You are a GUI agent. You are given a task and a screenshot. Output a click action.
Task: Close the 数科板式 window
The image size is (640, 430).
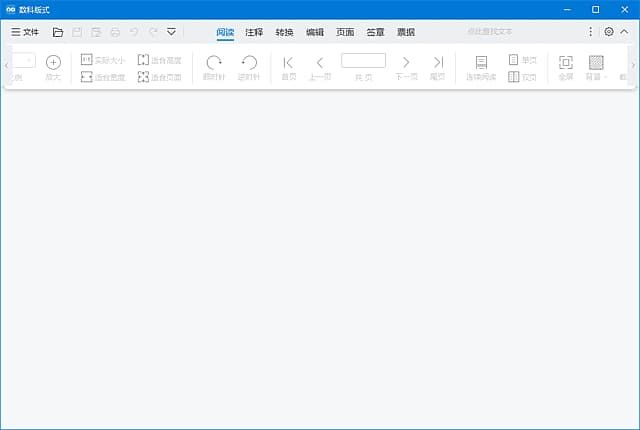click(624, 9)
